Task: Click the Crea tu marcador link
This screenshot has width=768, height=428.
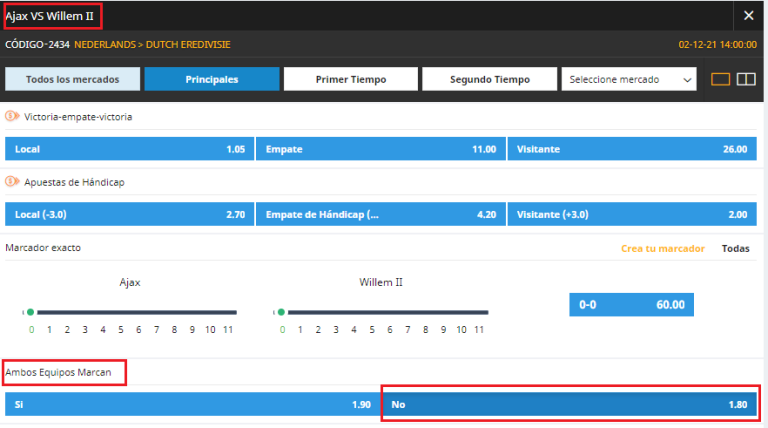Action: click(663, 248)
